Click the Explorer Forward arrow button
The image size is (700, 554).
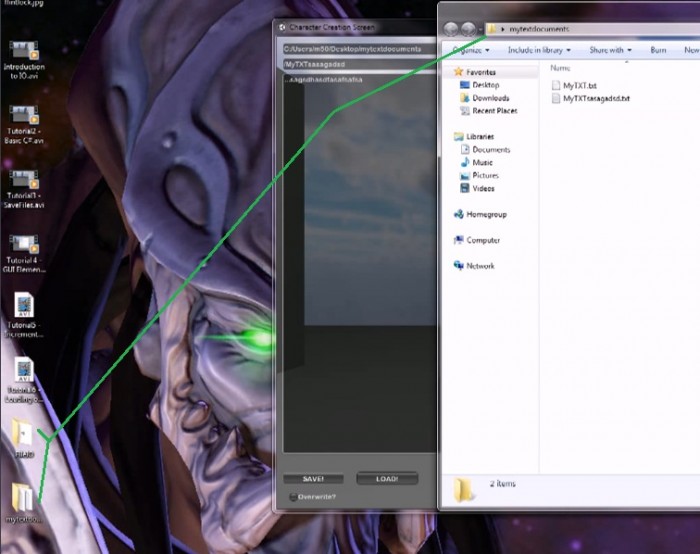(x=468, y=29)
